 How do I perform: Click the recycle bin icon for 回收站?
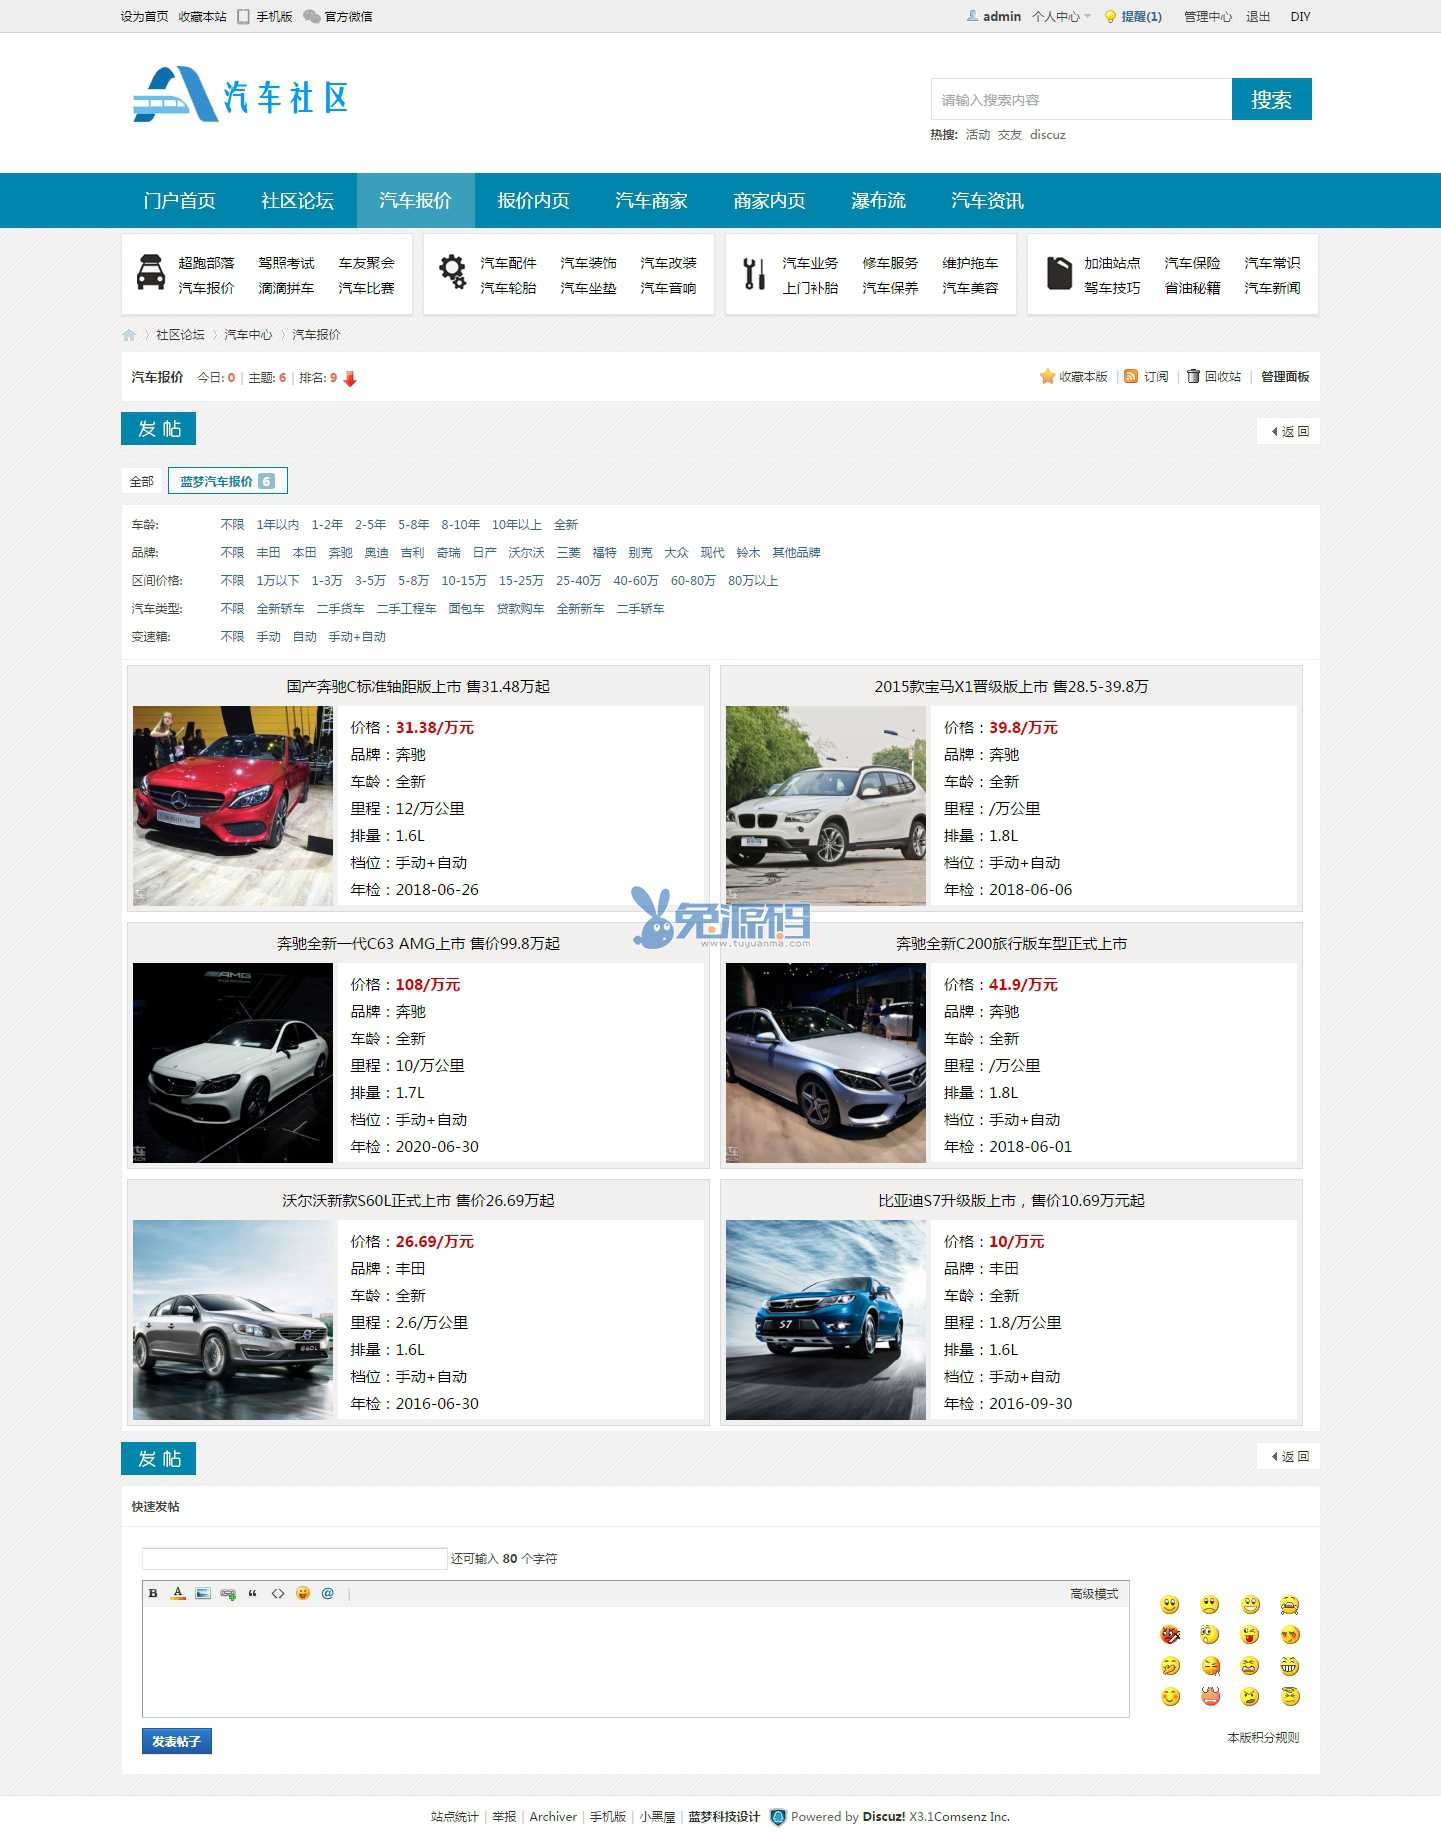1193,376
